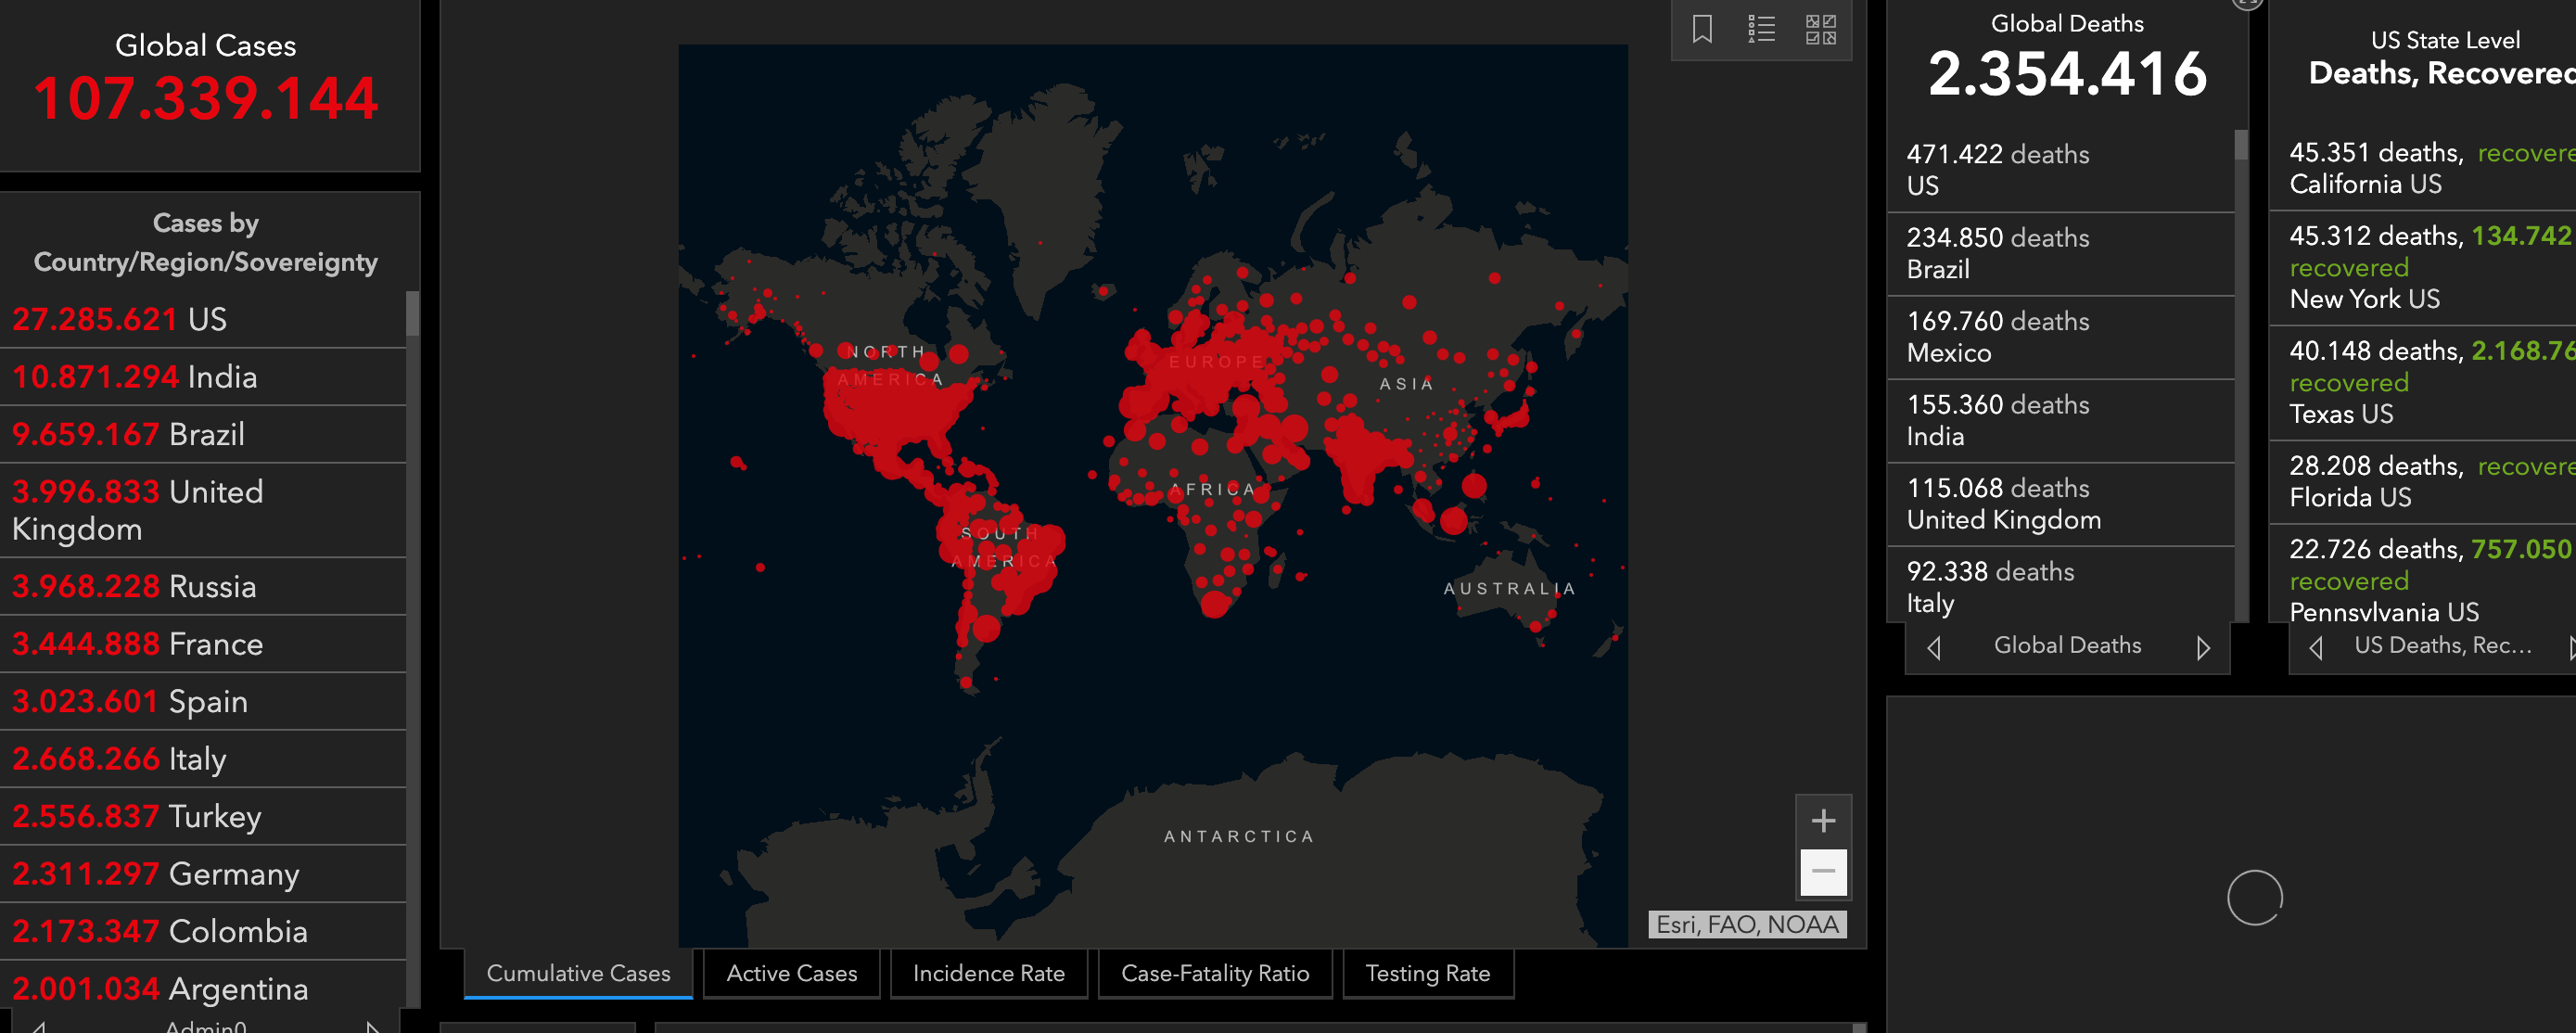Zoom out with the minus button
This screenshot has height=1033, width=2576.
pyautogui.click(x=1823, y=872)
